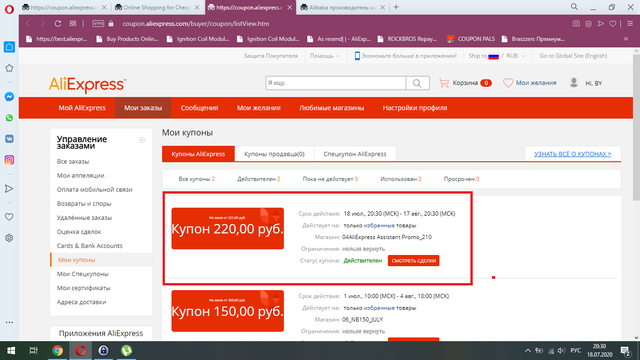Image resolution: width=640 pixels, height=360 pixels.
Task: Open Настройки профиля menu item
Action: [415, 108]
